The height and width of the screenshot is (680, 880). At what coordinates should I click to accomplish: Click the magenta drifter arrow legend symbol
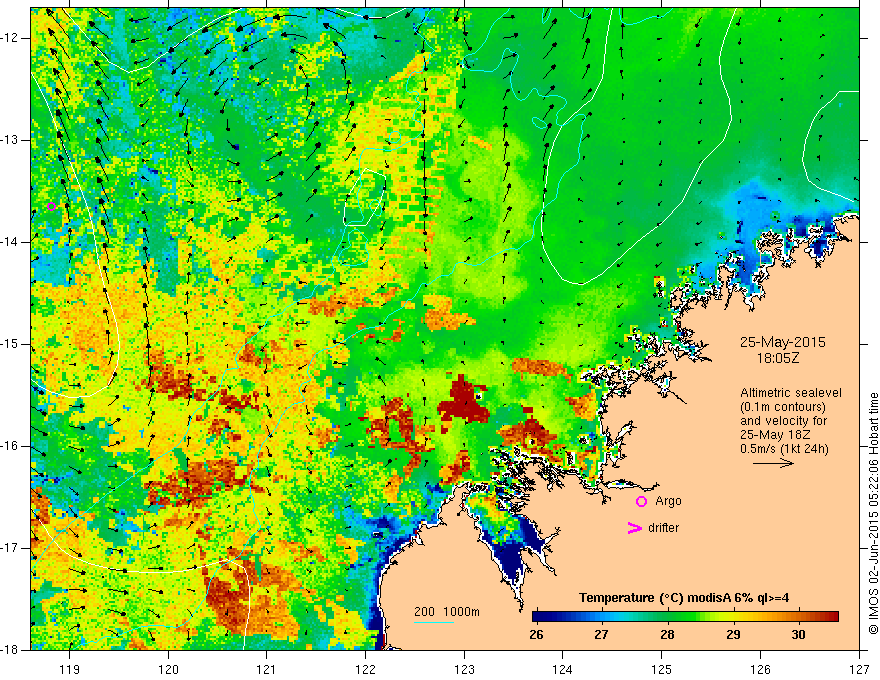634,528
